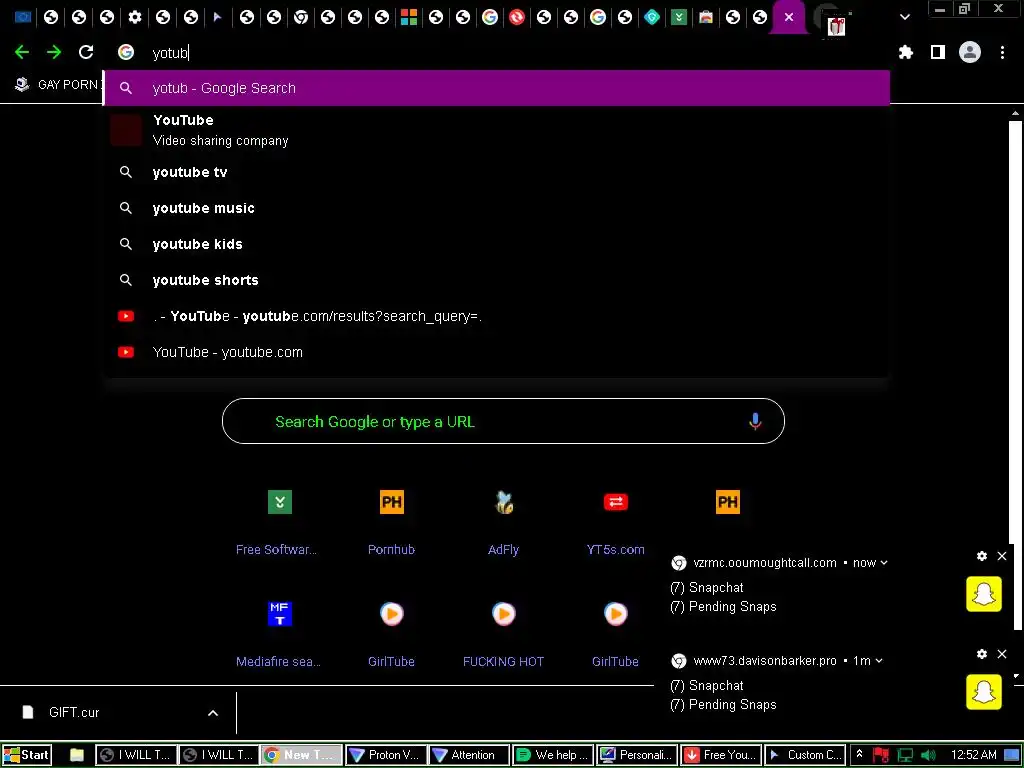Screen dimensions: 1024x768
Task: Open settings for the vzrmc.ooumoughtcall.com notification
Action: coord(982,556)
